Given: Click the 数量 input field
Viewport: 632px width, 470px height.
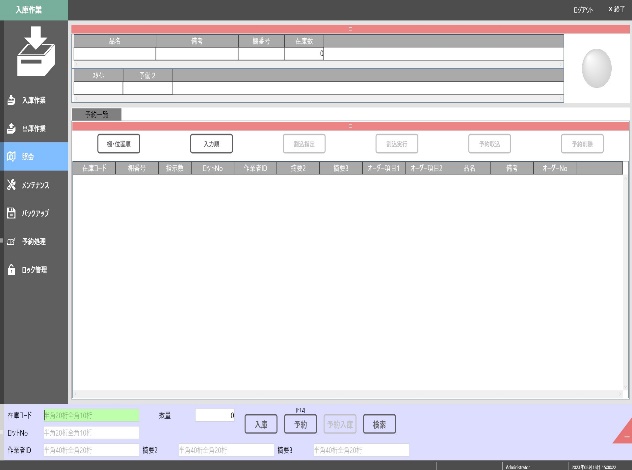Looking at the screenshot, I should (x=215, y=415).
